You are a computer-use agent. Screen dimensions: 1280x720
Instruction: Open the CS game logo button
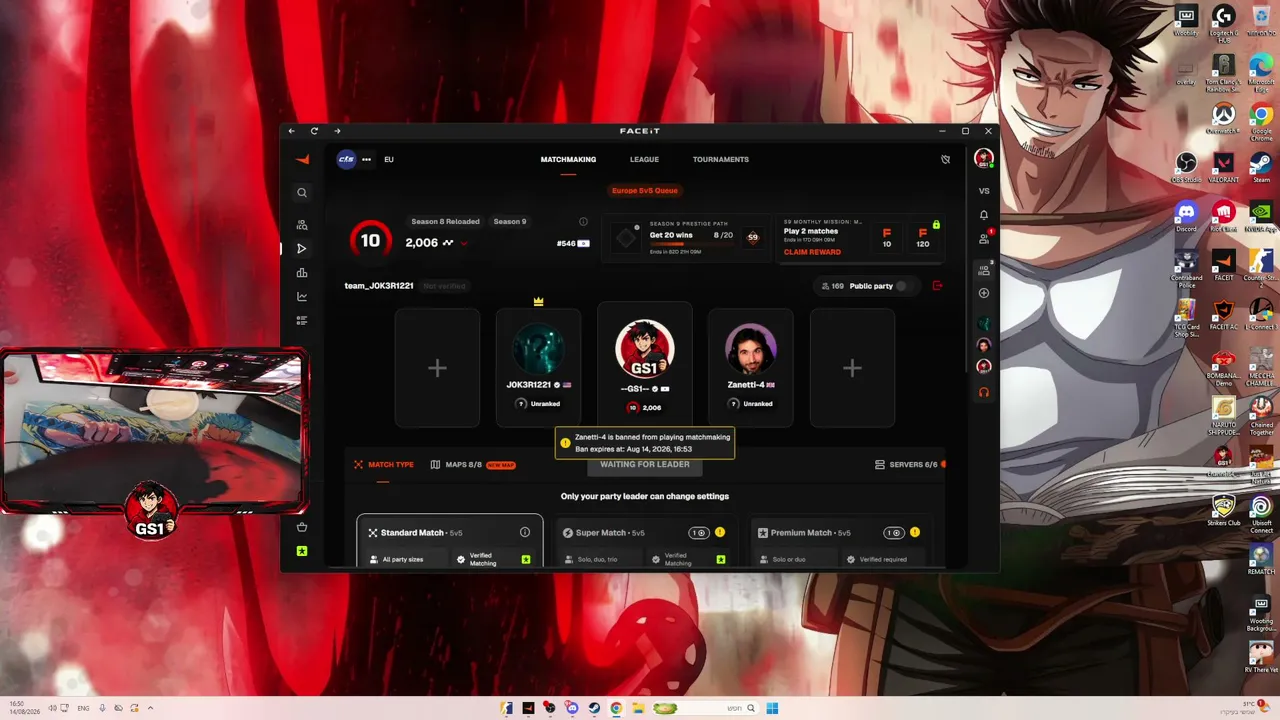coord(346,159)
